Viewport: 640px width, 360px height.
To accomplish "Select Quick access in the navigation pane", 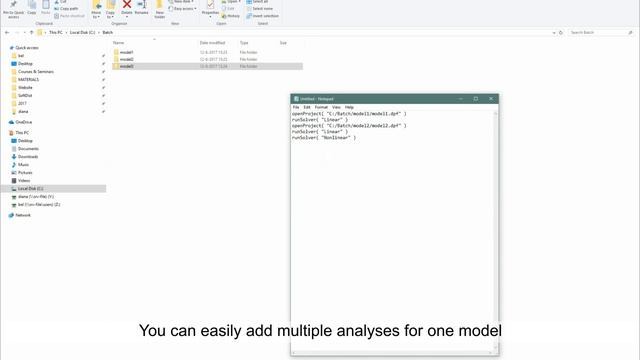I will pyautogui.click(x=27, y=48).
